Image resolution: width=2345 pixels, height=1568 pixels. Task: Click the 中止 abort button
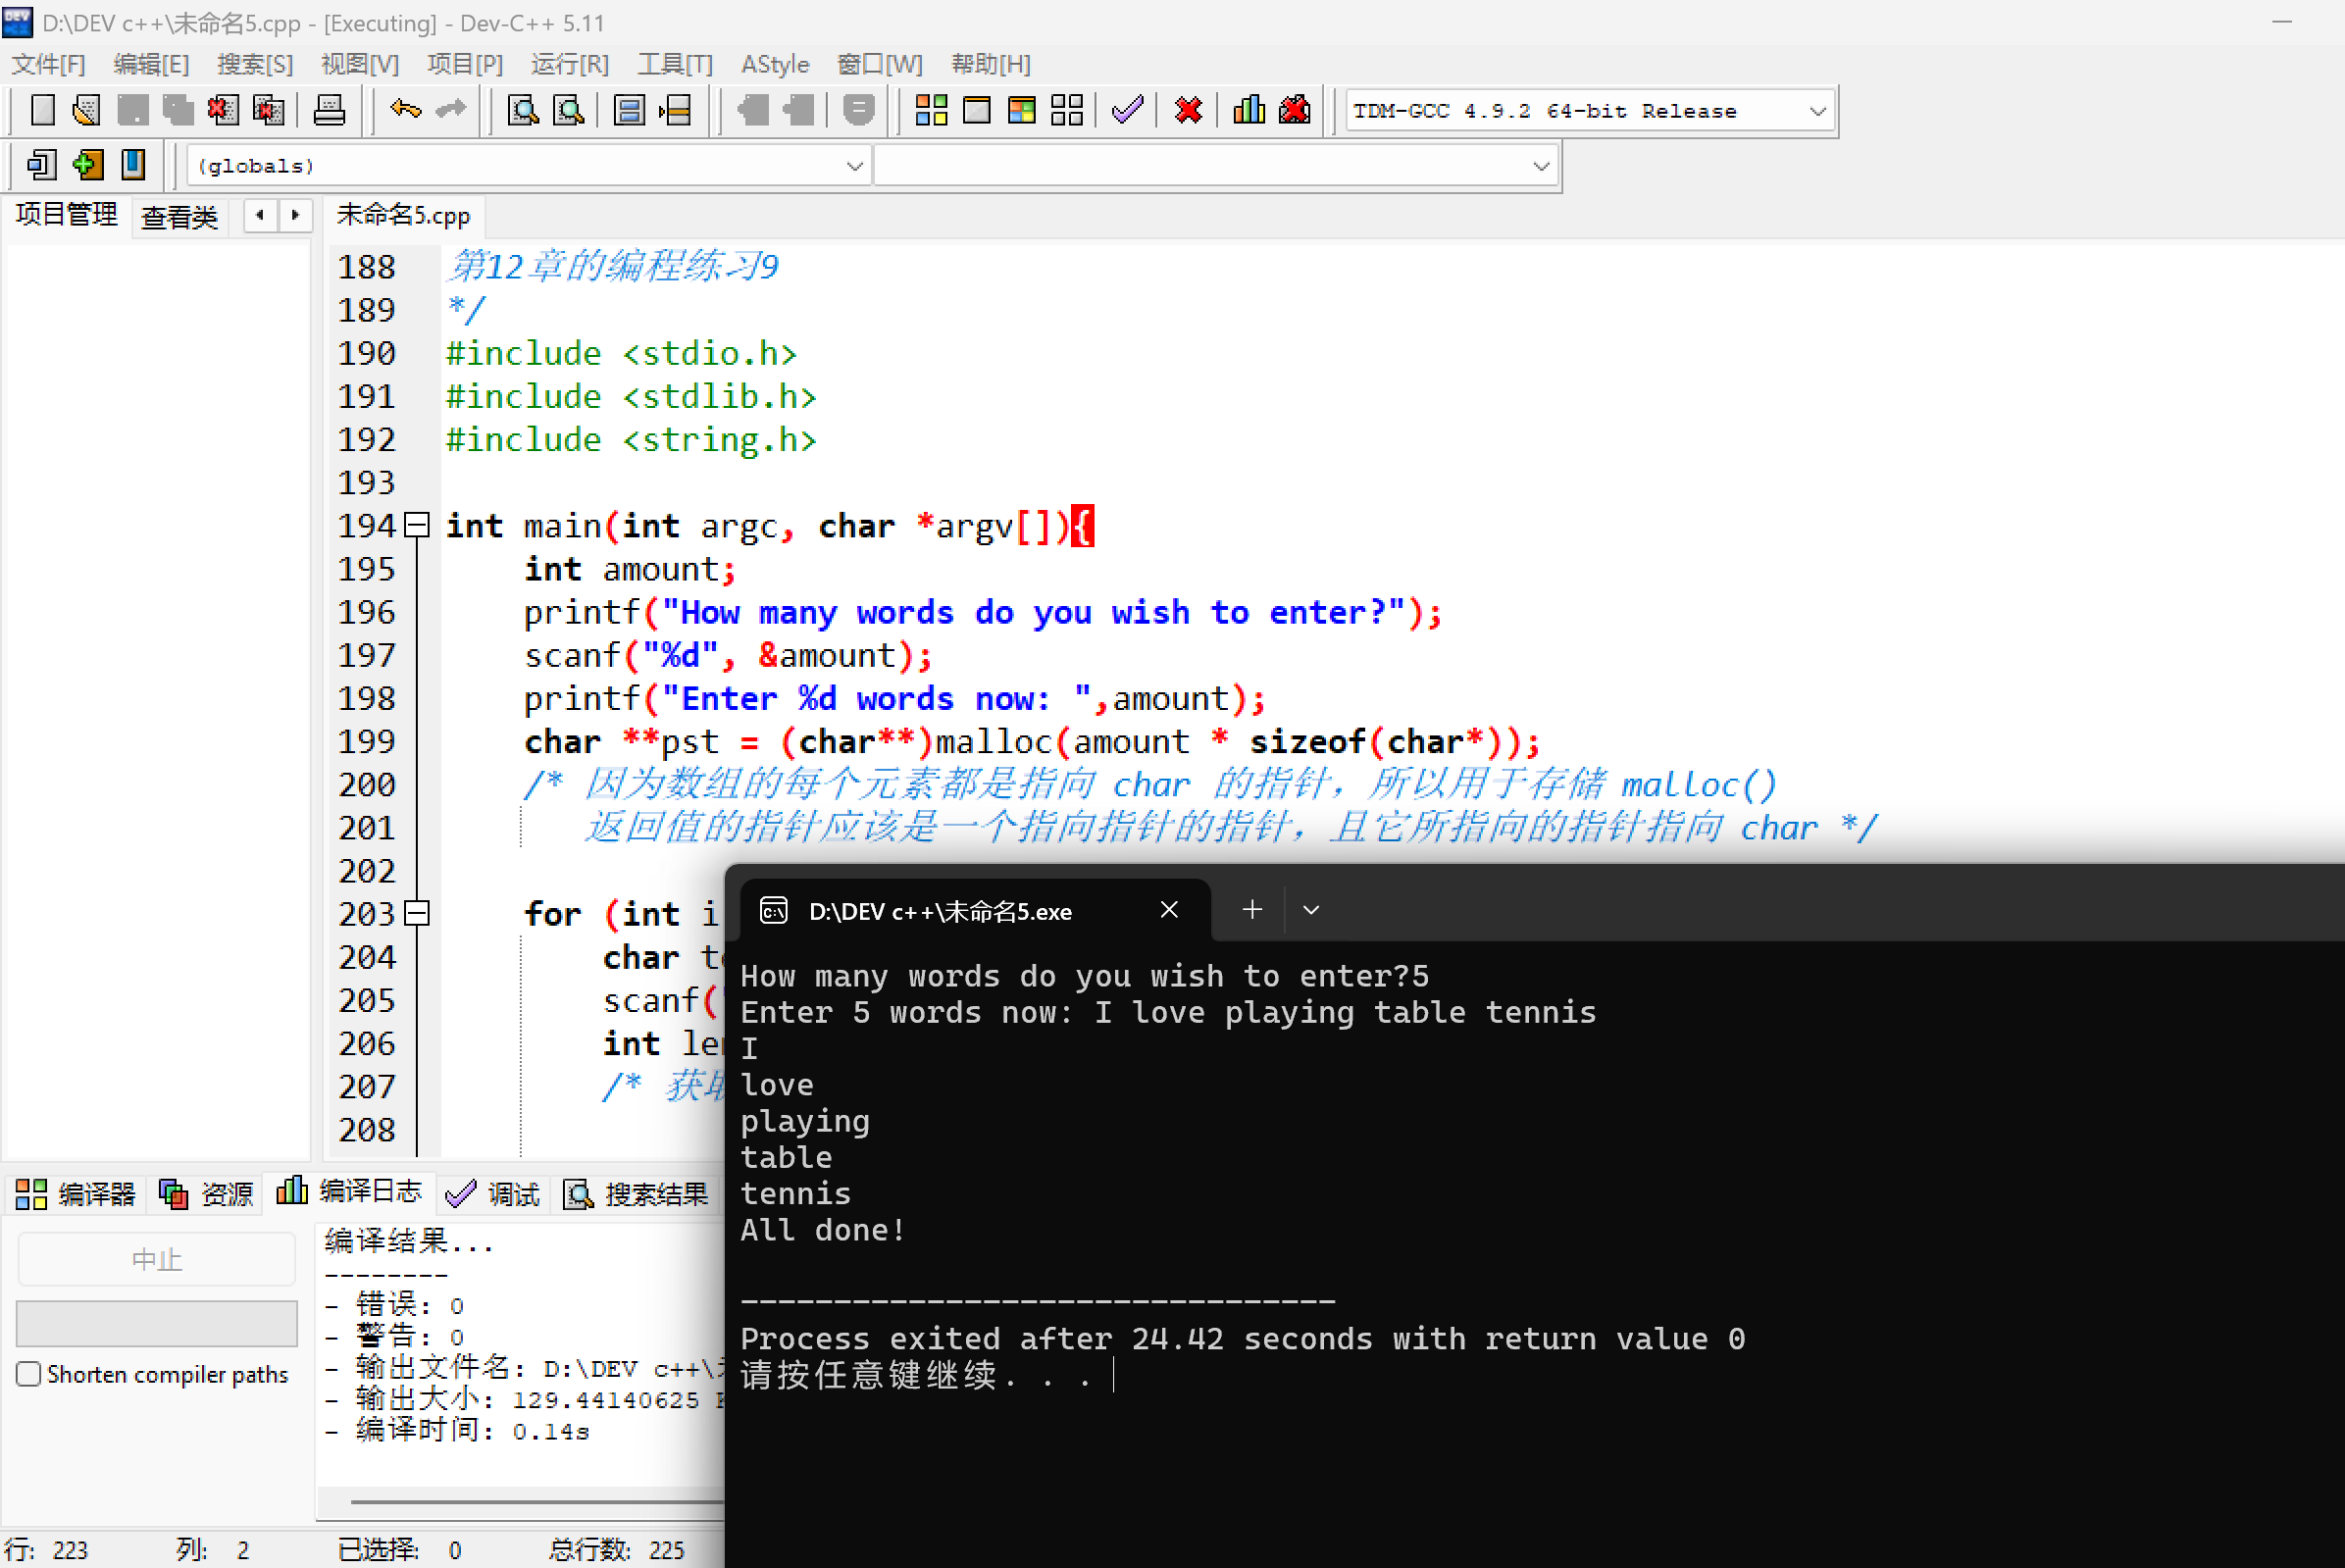pyautogui.click(x=157, y=1259)
